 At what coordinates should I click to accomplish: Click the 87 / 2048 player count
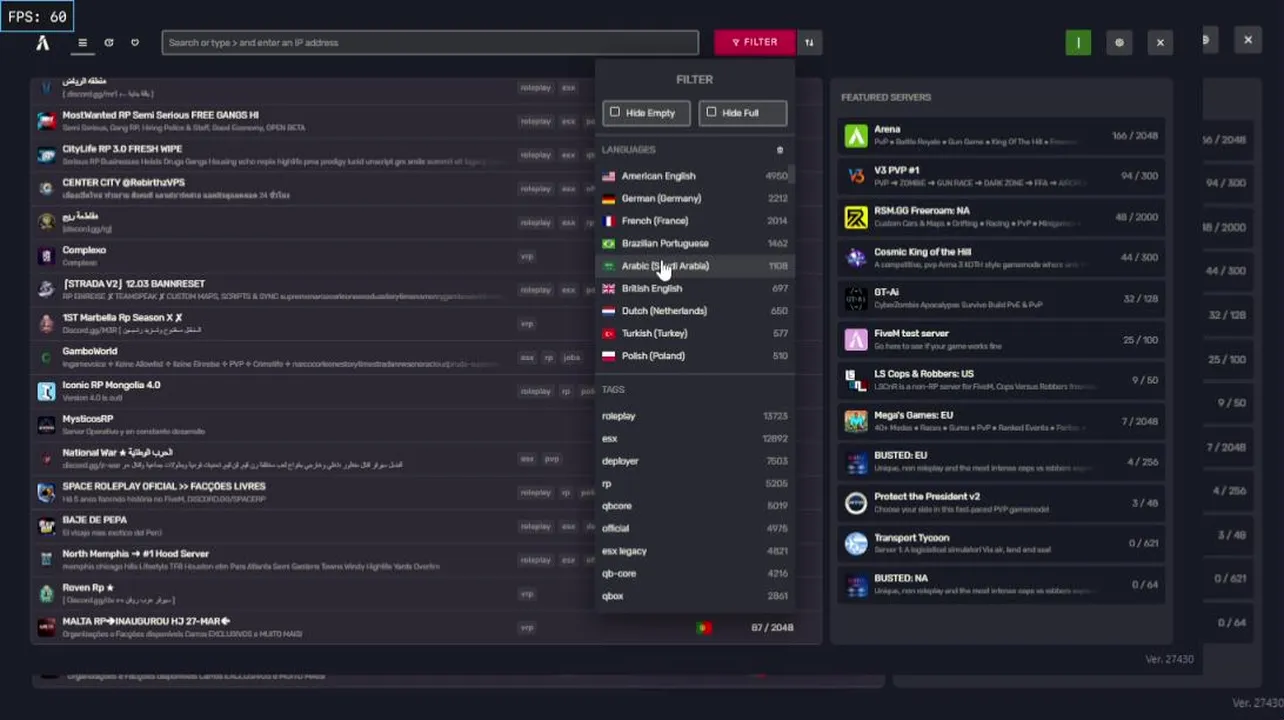tap(772, 627)
